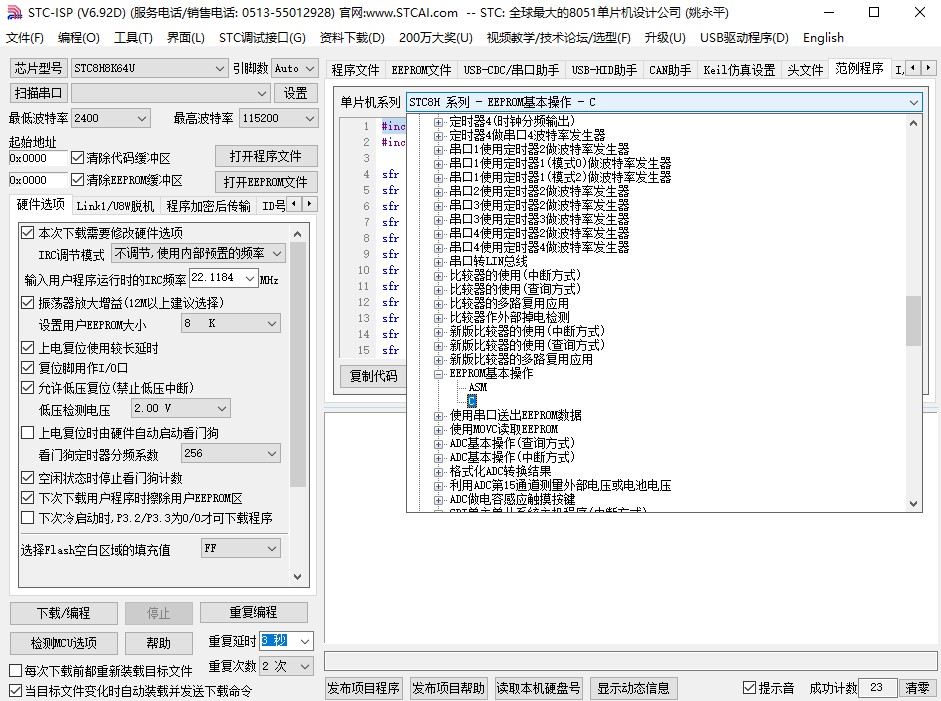Open the serial port selection dropdown
Image resolution: width=941 pixels, height=701 pixels.
click(x=262, y=94)
